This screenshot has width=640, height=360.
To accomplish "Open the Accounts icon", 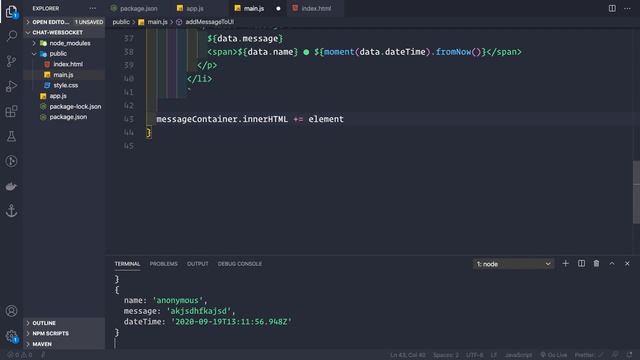I will click(11, 311).
